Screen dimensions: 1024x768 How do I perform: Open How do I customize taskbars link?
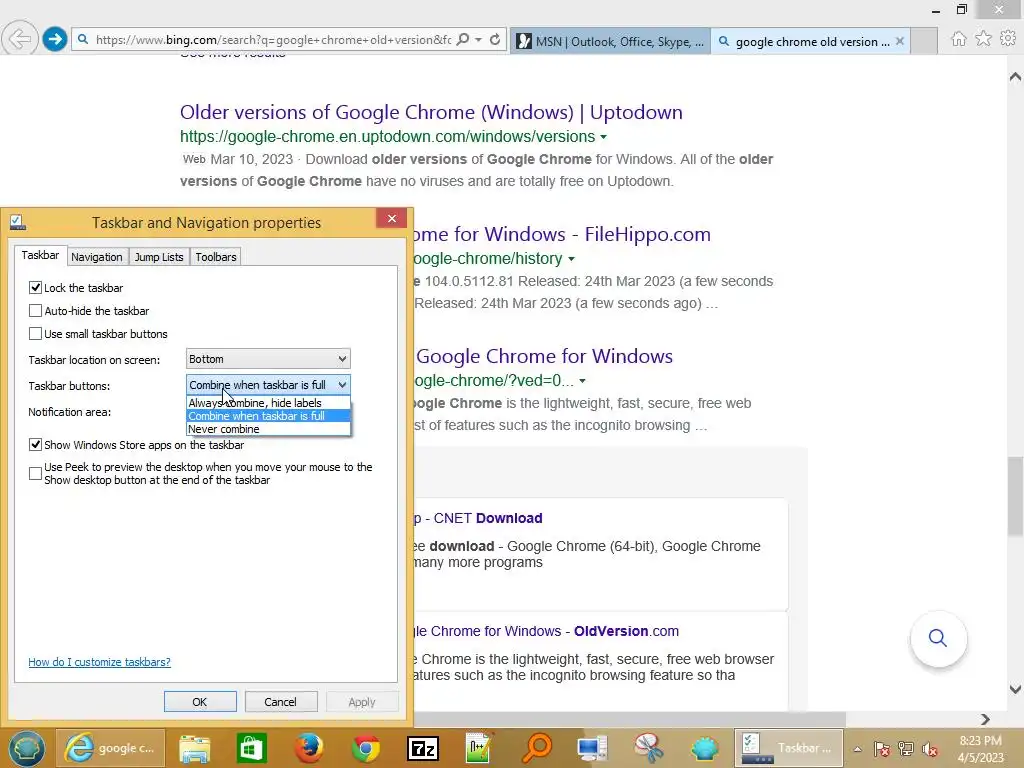(99, 662)
